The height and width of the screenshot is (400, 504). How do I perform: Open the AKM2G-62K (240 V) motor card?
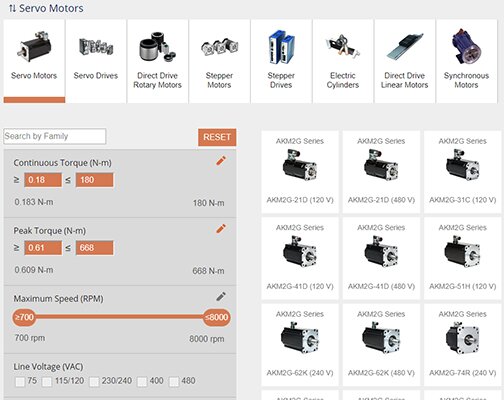[x=300, y=345]
